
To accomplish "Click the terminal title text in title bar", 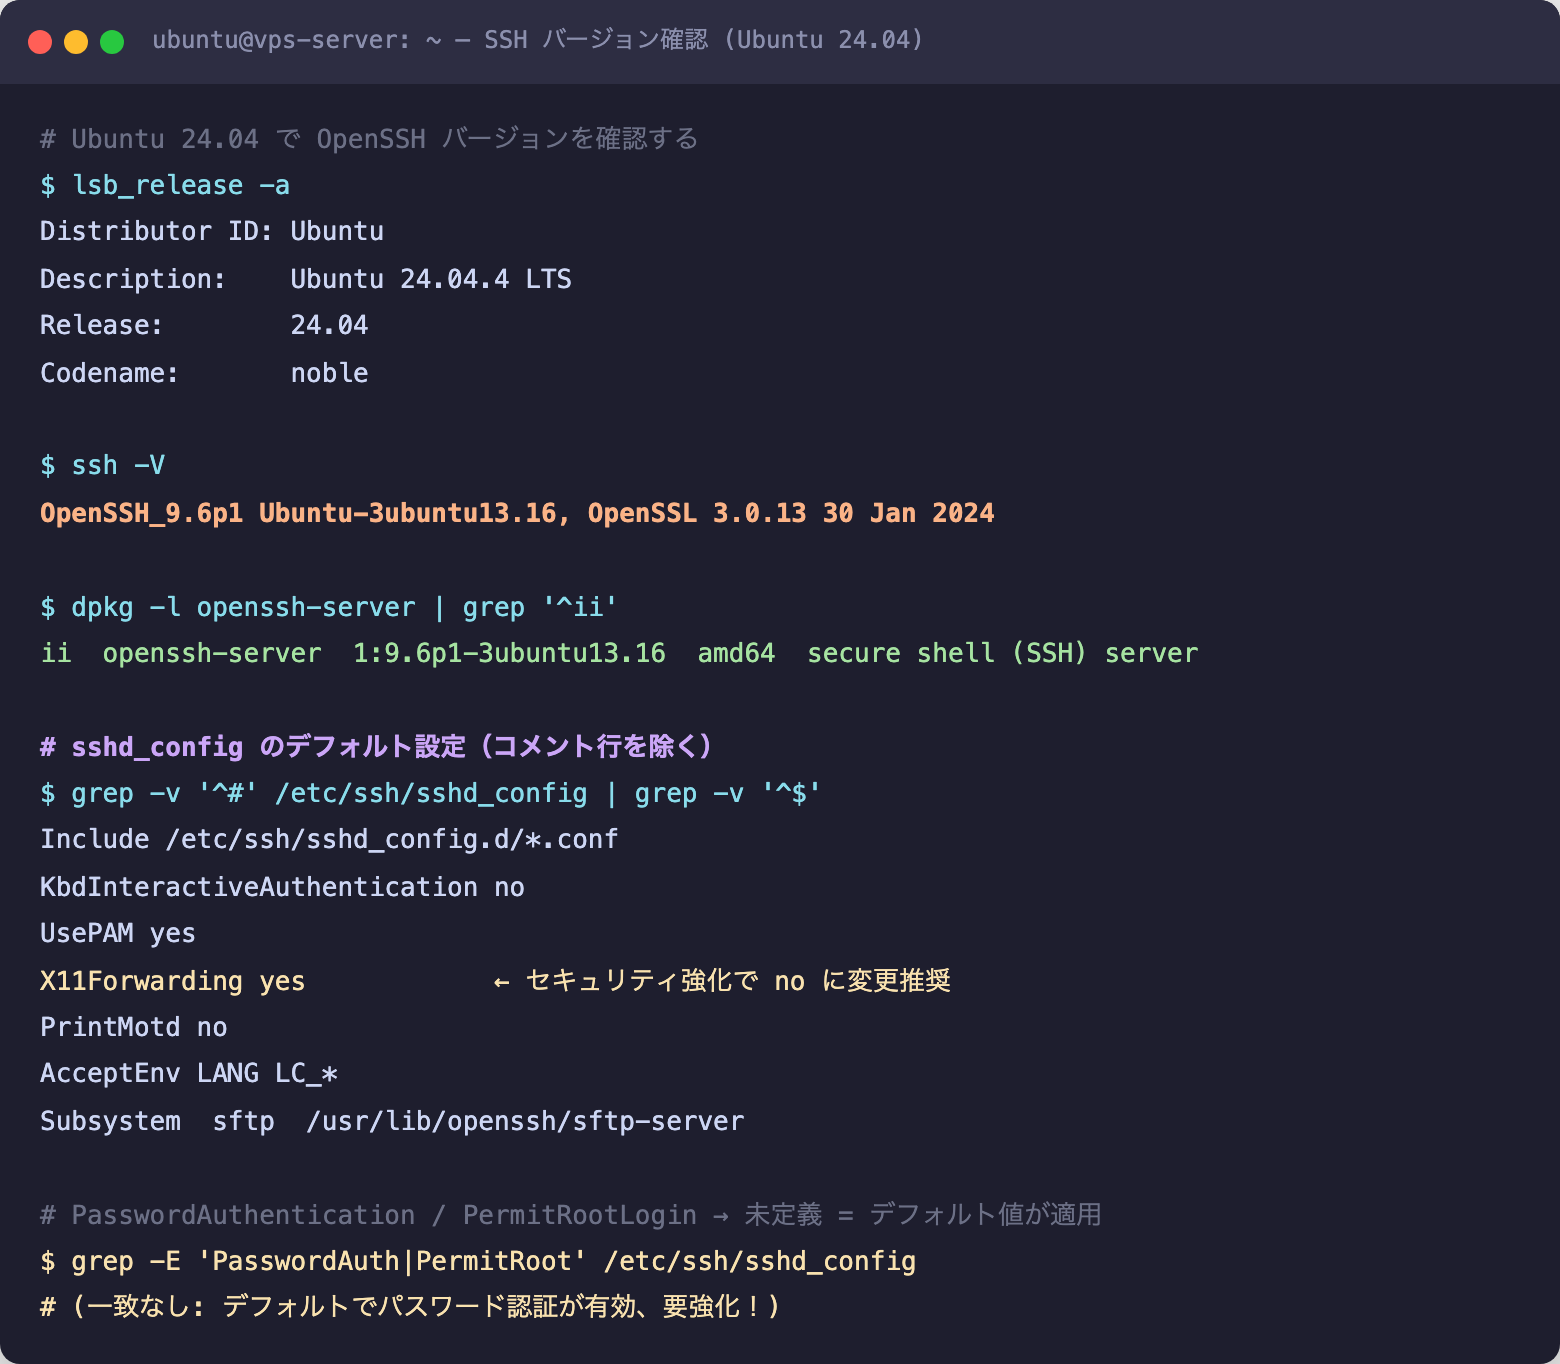I will (538, 40).
